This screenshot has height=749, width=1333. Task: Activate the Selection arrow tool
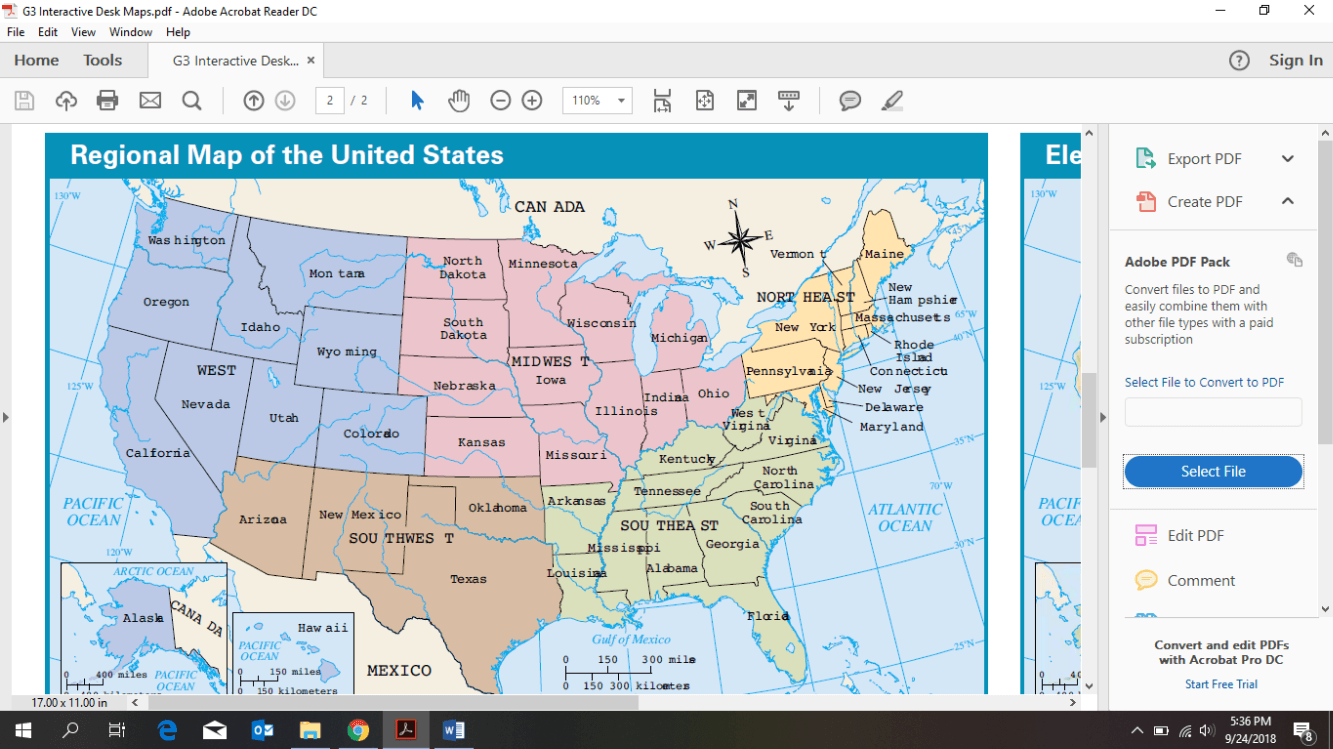tap(418, 100)
